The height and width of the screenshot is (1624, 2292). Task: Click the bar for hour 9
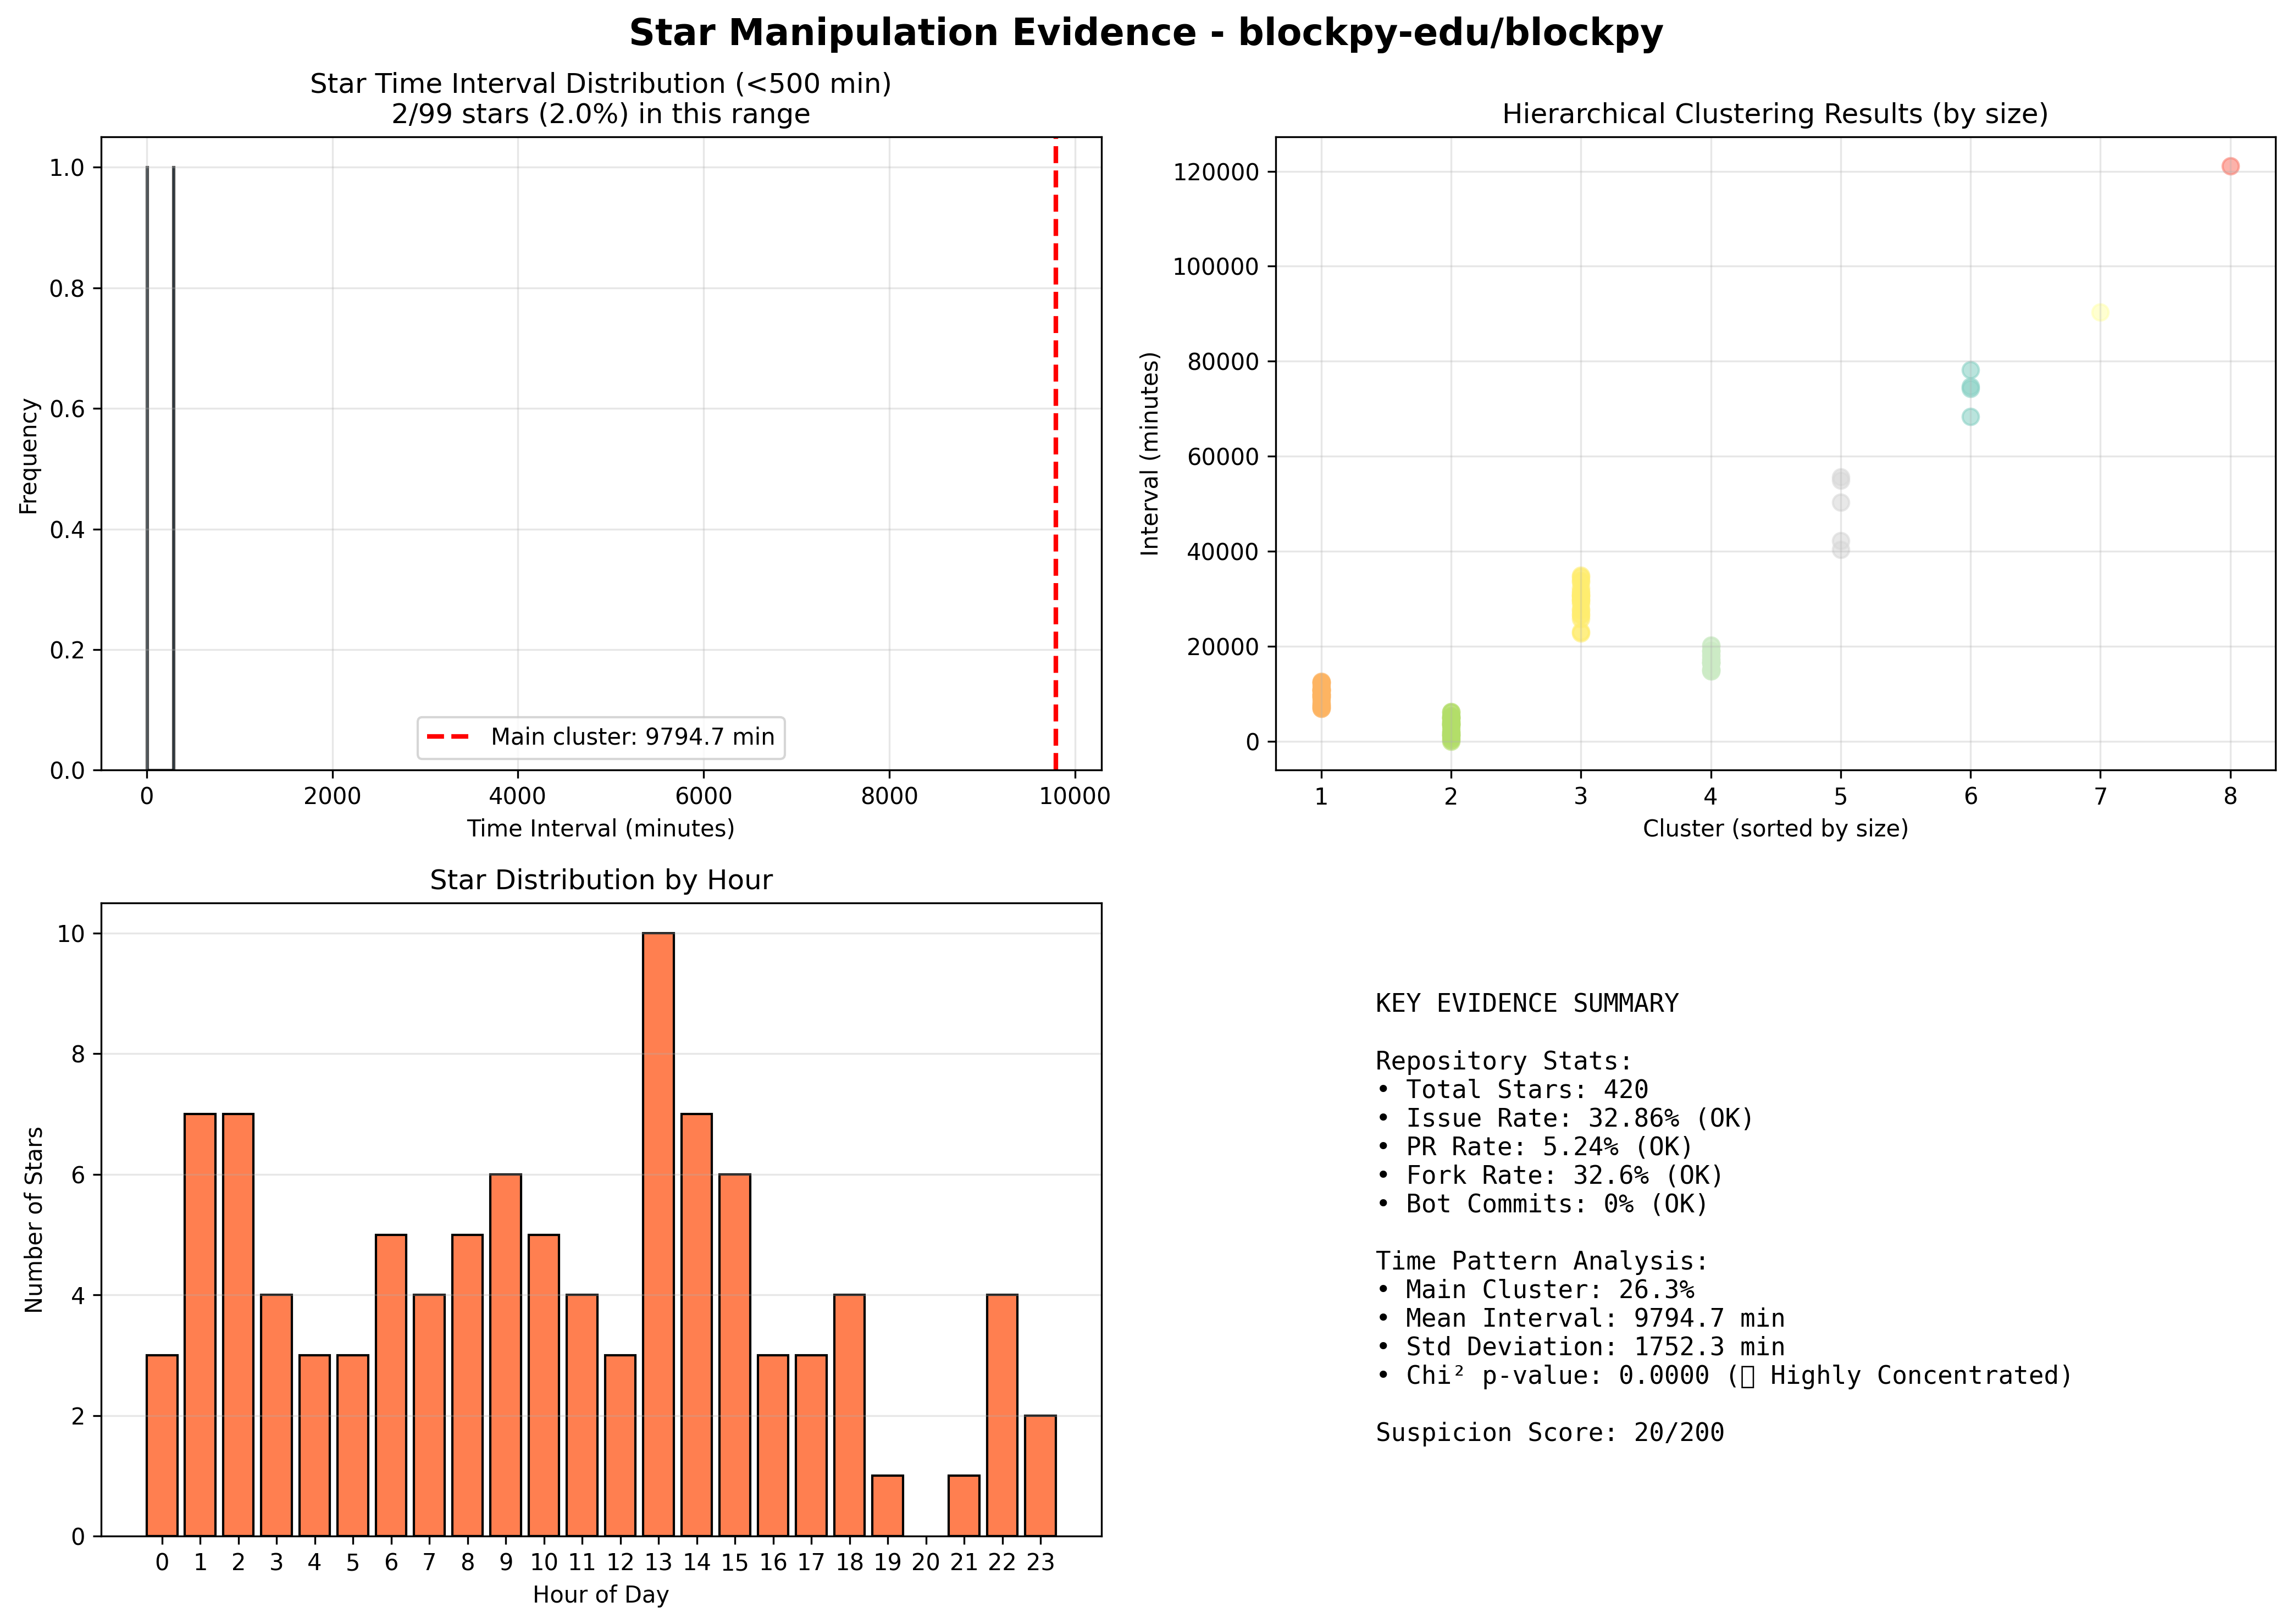click(x=505, y=1355)
